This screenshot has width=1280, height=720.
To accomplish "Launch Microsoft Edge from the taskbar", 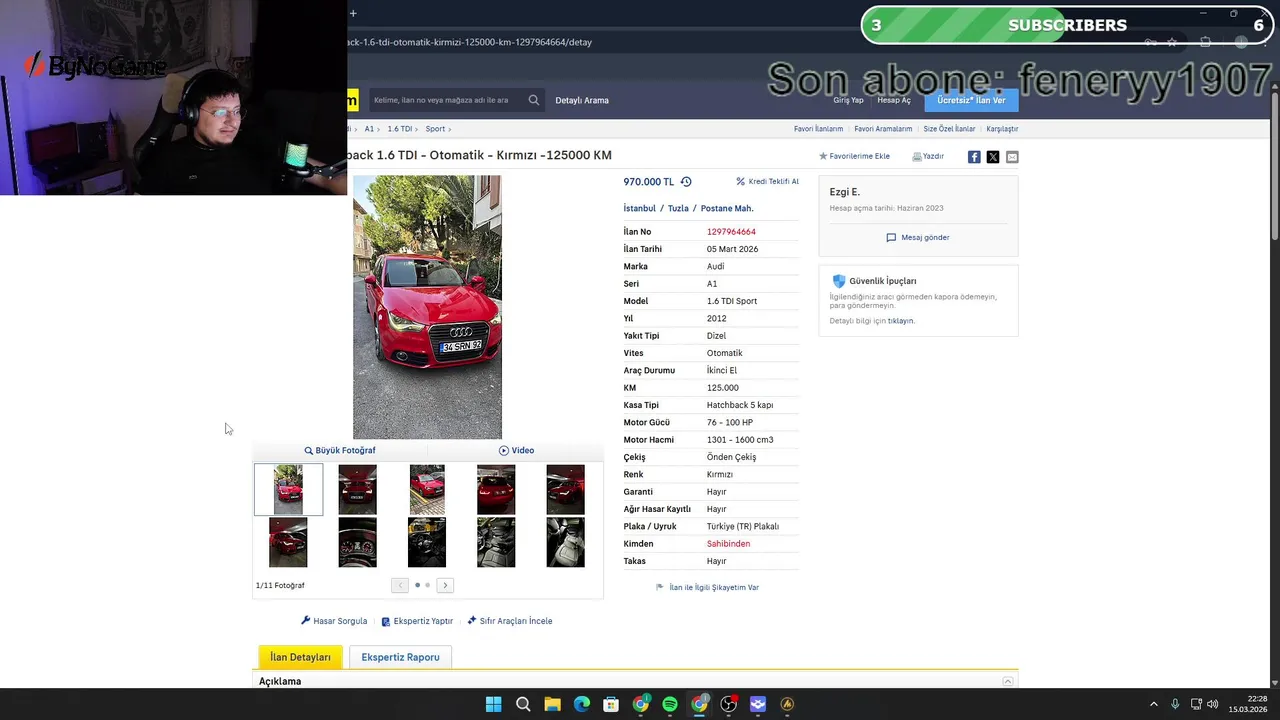I will pos(582,704).
